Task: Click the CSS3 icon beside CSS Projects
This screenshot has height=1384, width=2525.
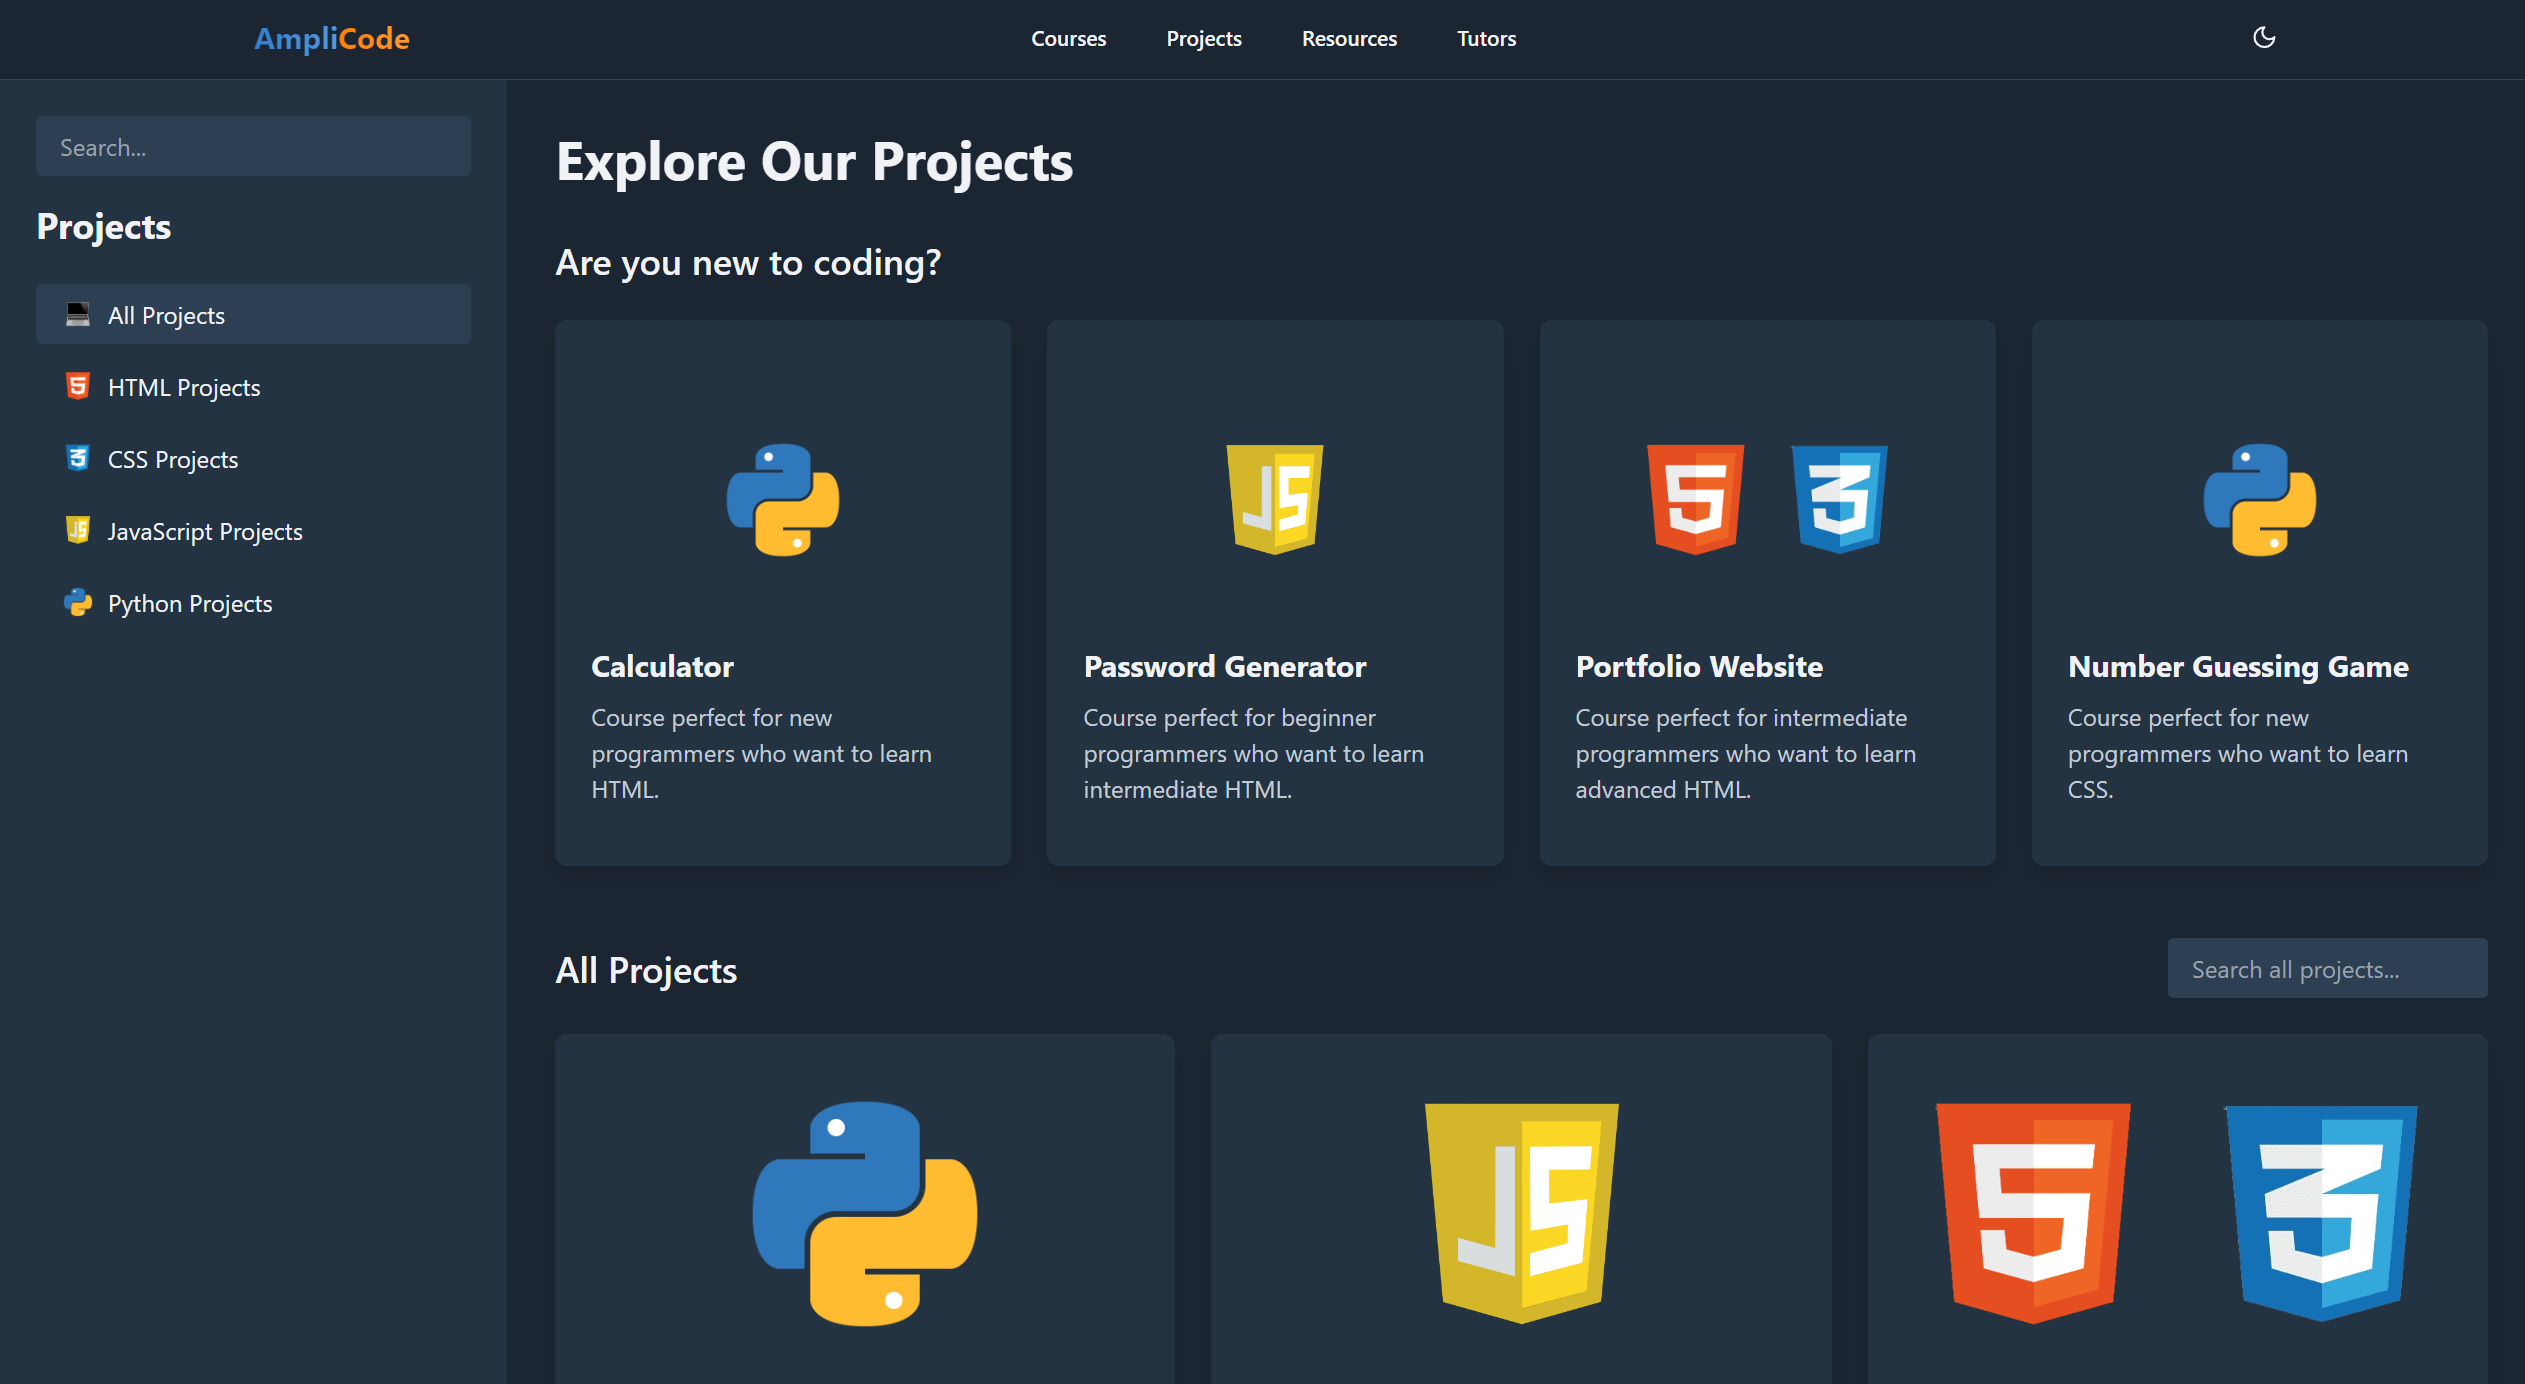Action: [78, 458]
